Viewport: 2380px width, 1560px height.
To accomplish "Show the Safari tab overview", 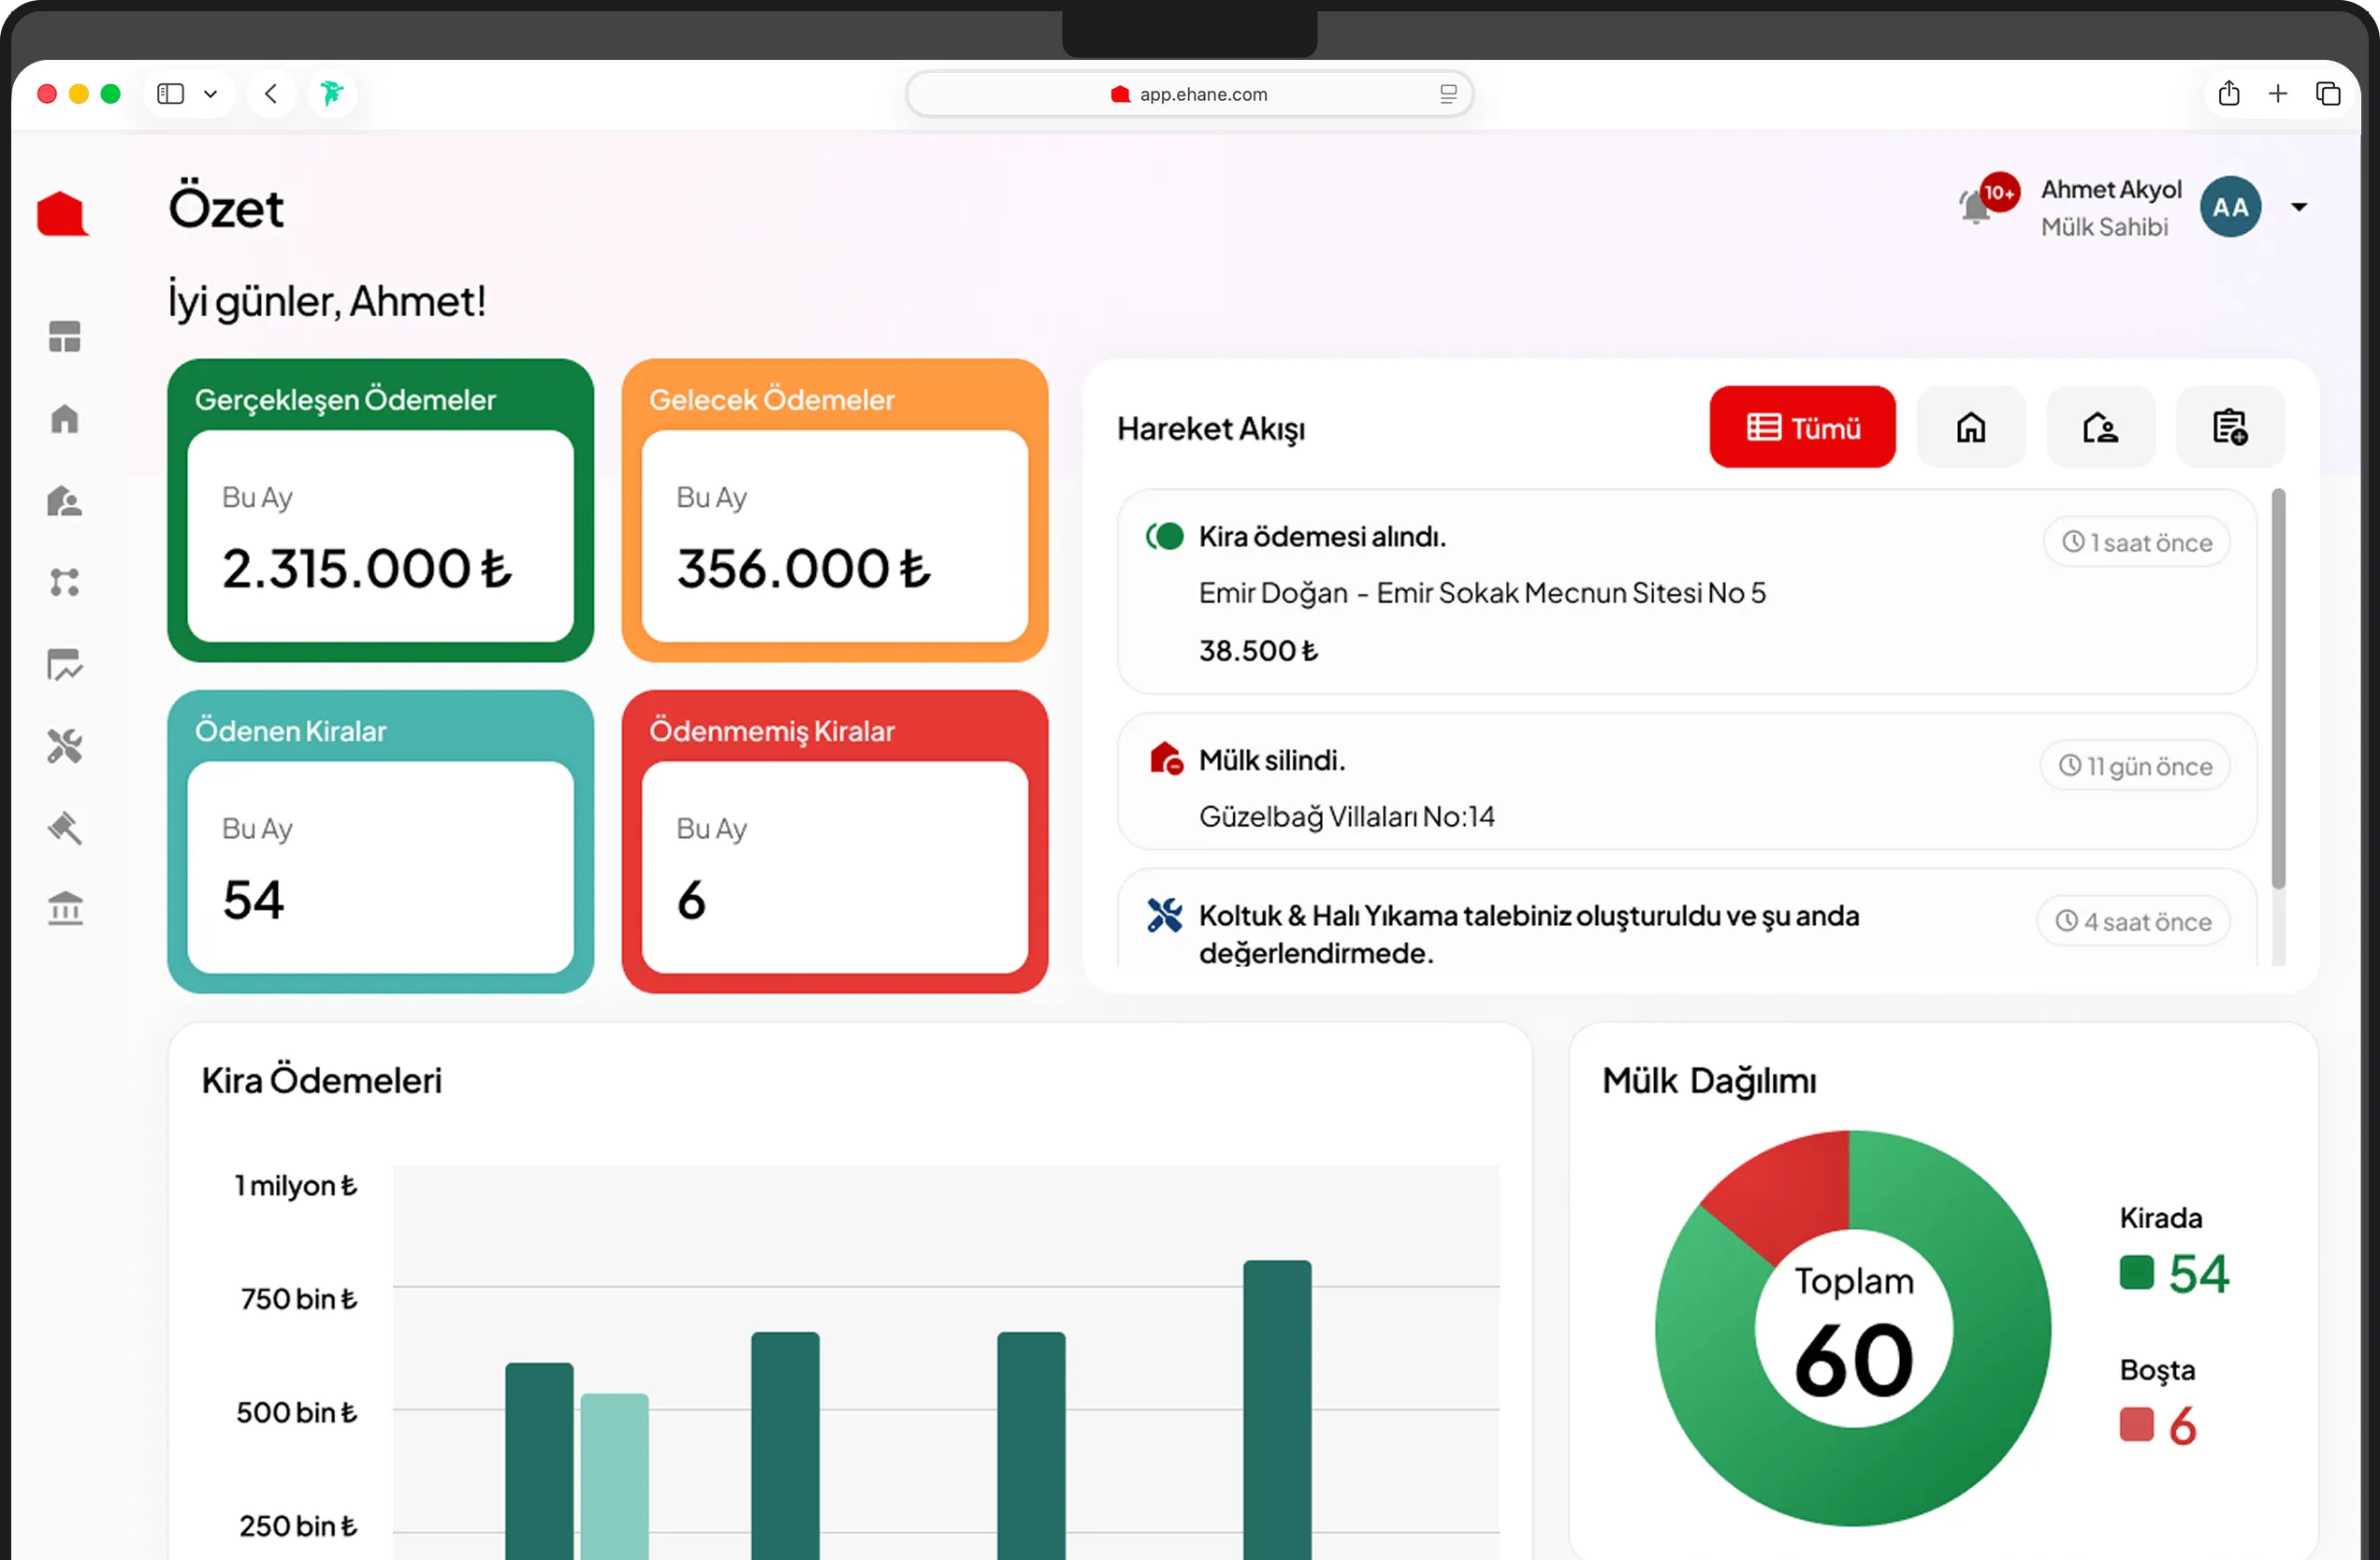I will (2328, 94).
